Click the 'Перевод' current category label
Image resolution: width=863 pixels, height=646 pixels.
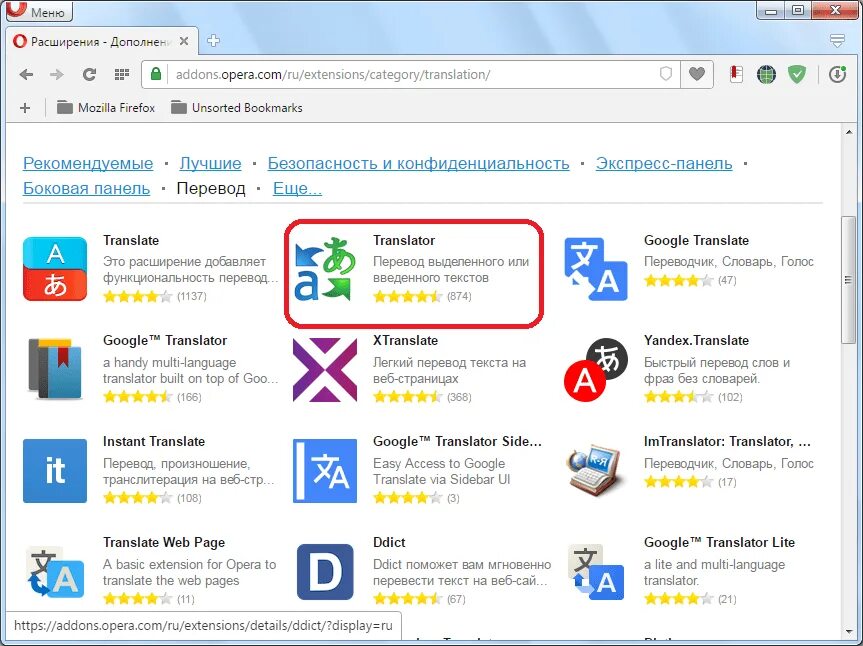click(x=211, y=188)
